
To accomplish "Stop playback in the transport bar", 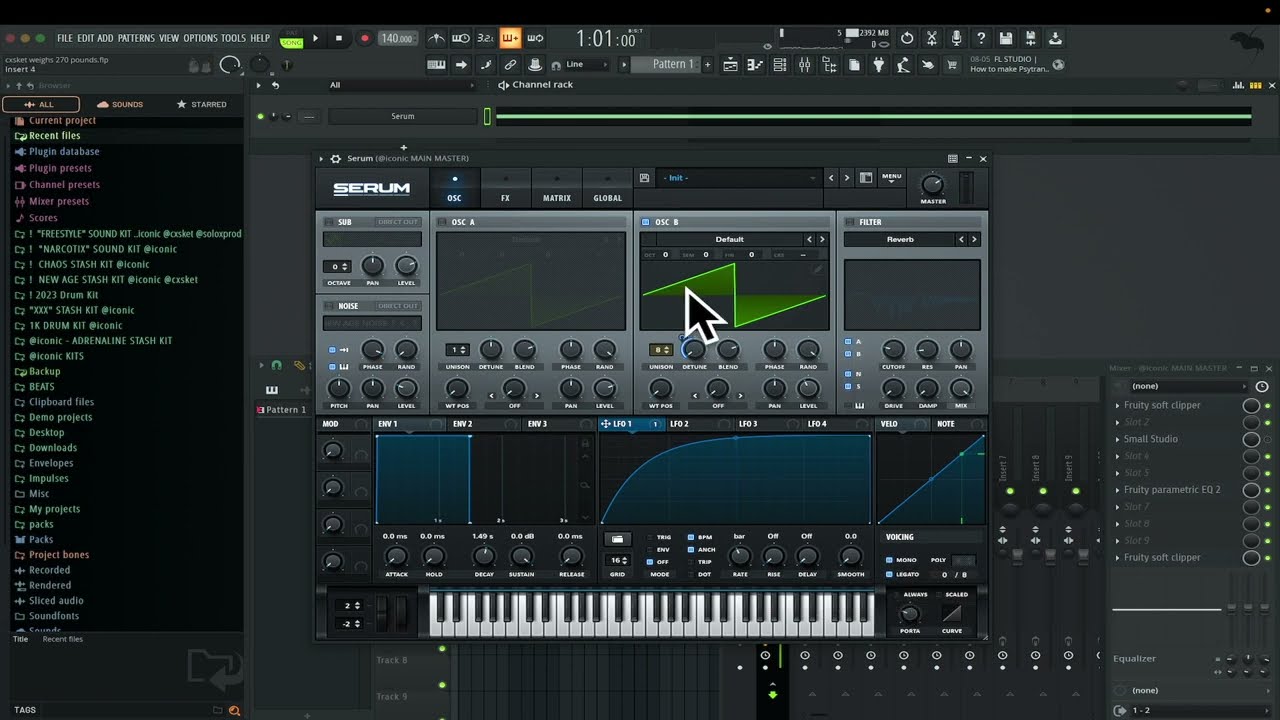I will coord(339,38).
